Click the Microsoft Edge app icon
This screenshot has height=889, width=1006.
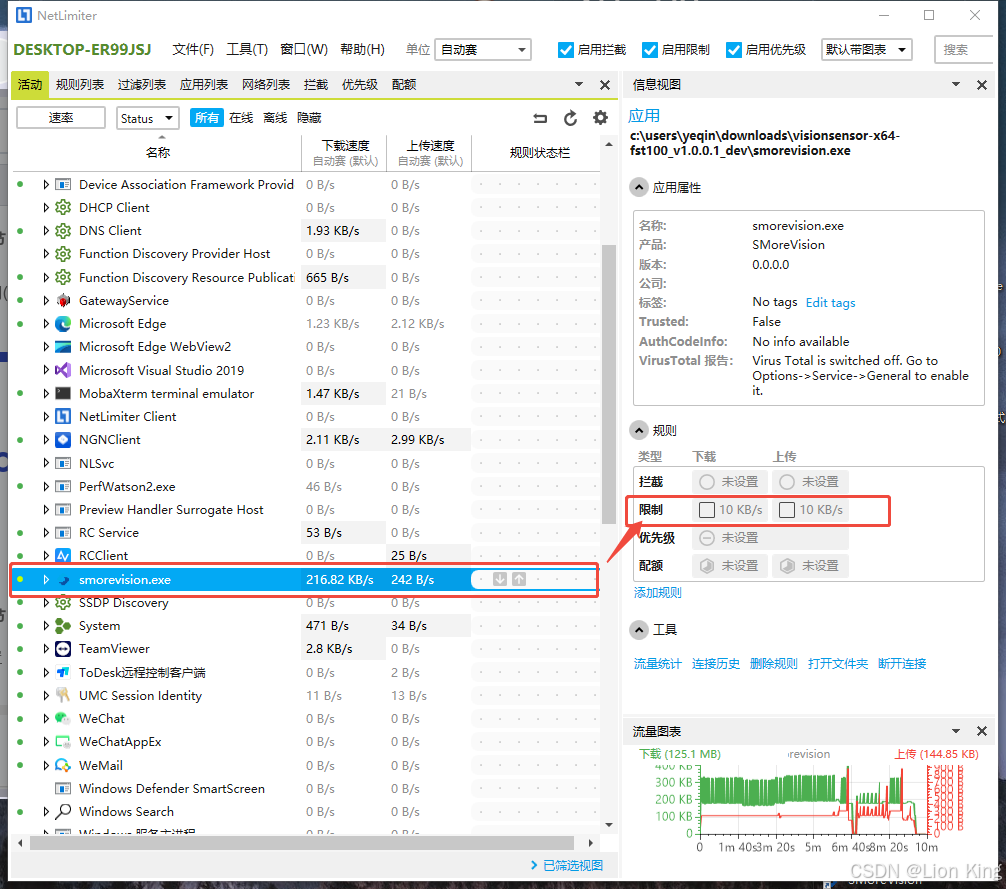pos(63,324)
